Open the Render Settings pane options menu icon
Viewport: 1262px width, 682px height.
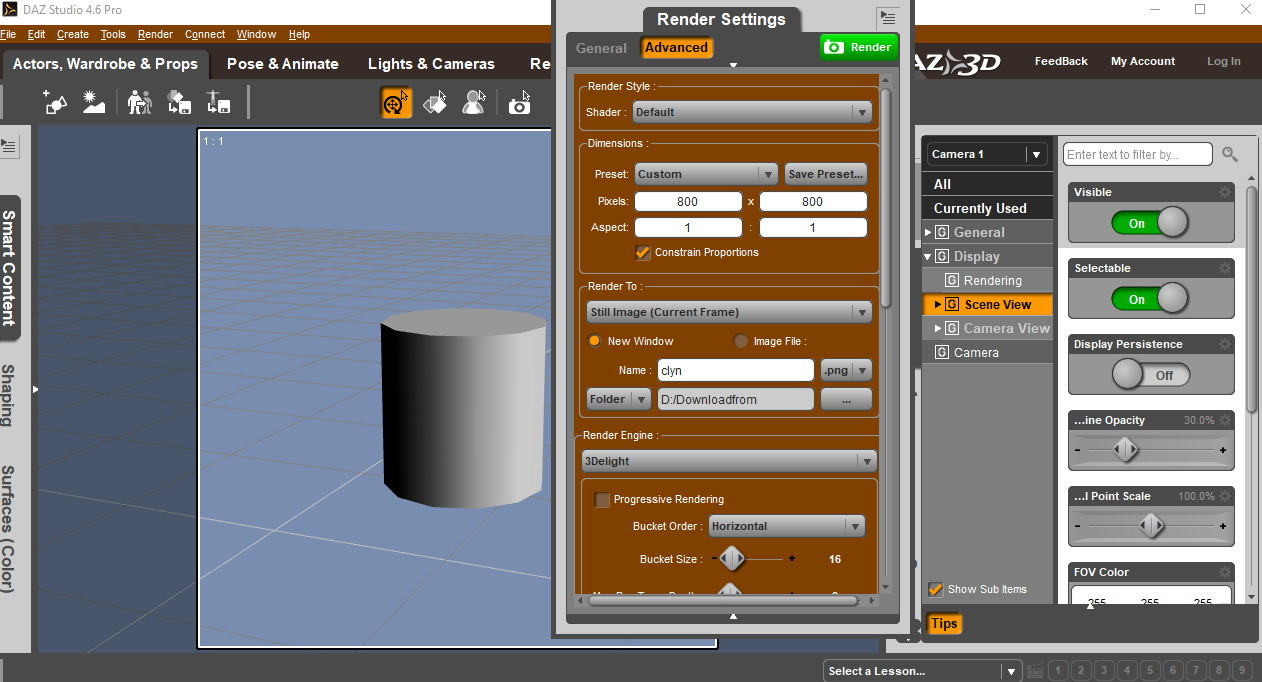pos(887,18)
